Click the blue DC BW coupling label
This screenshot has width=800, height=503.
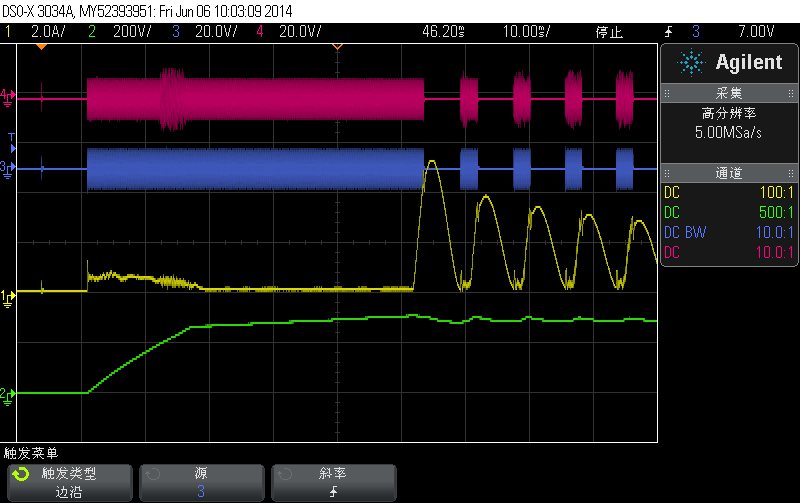click(685, 232)
